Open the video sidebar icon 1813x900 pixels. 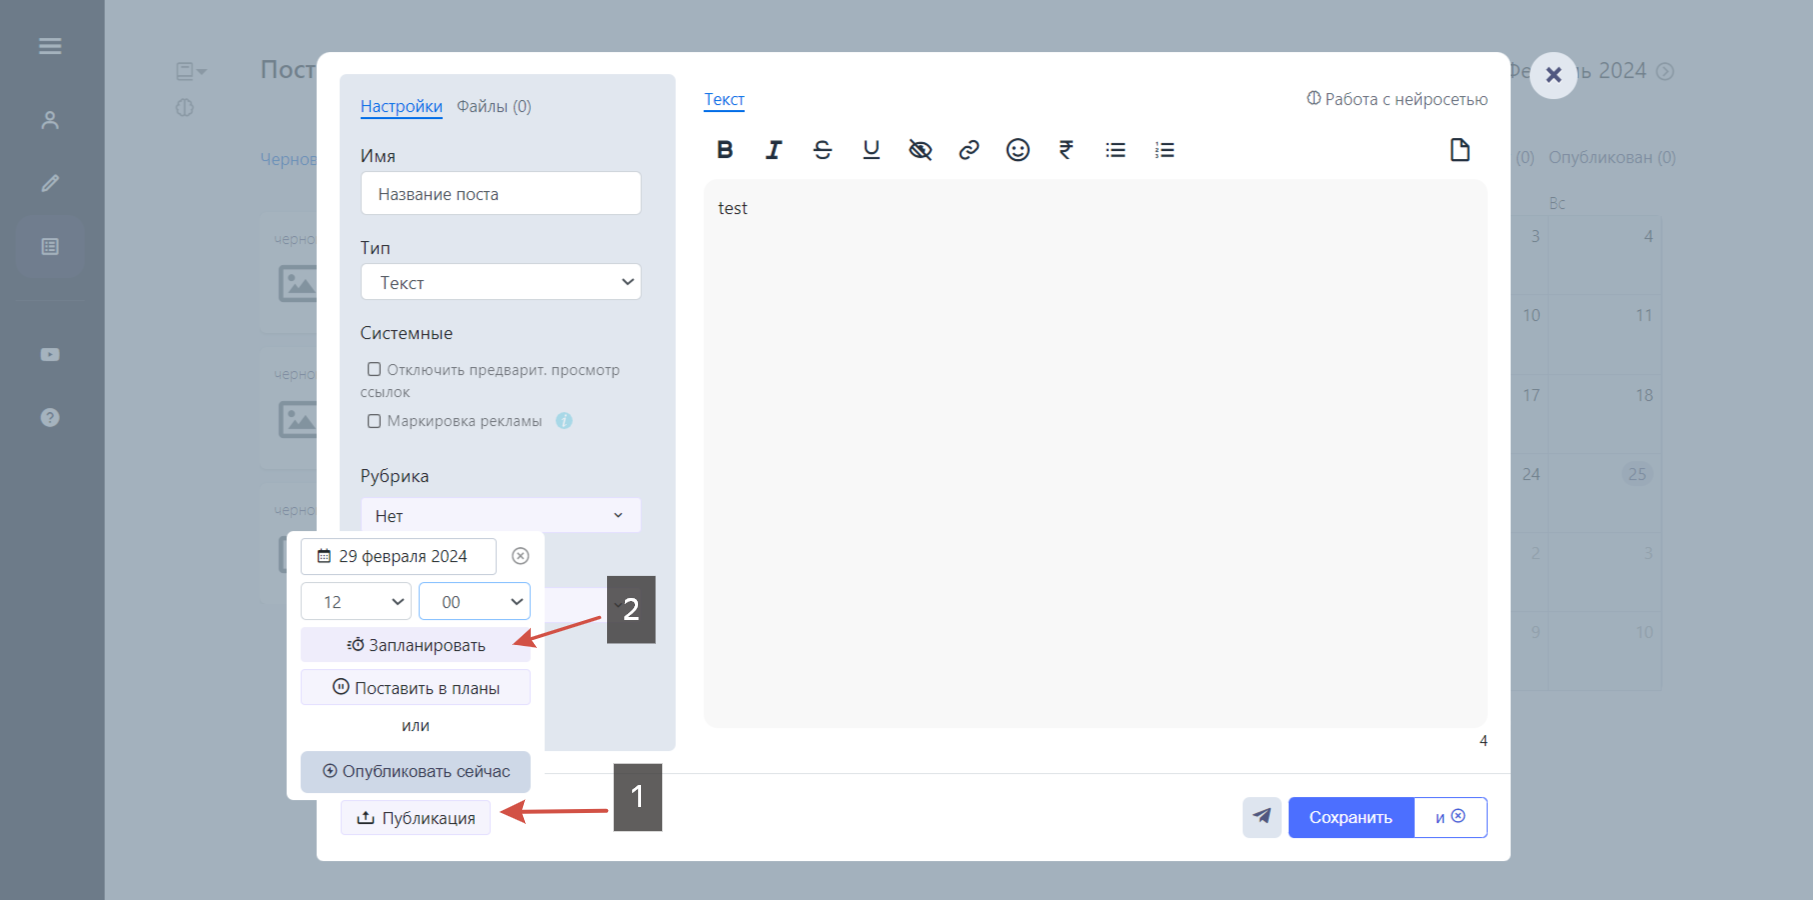coord(50,355)
